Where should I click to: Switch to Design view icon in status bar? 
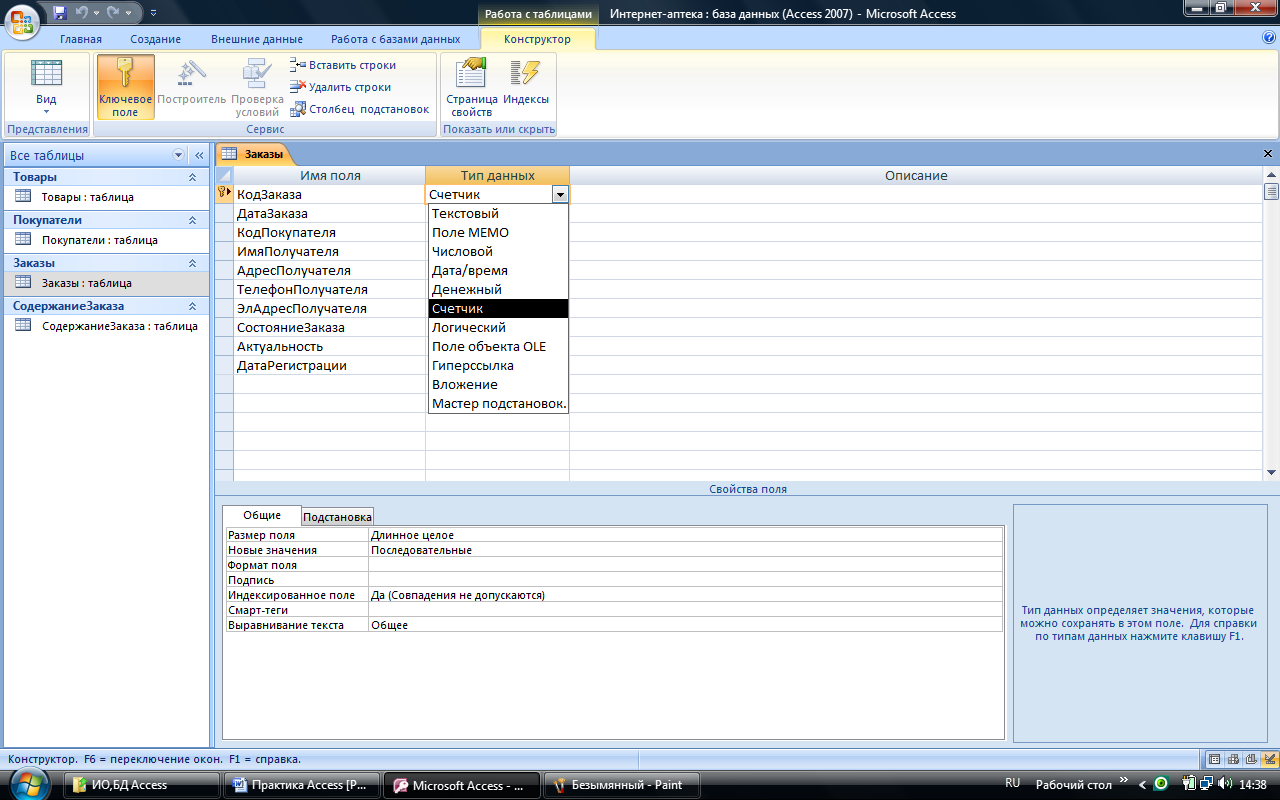pos(1269,759)
